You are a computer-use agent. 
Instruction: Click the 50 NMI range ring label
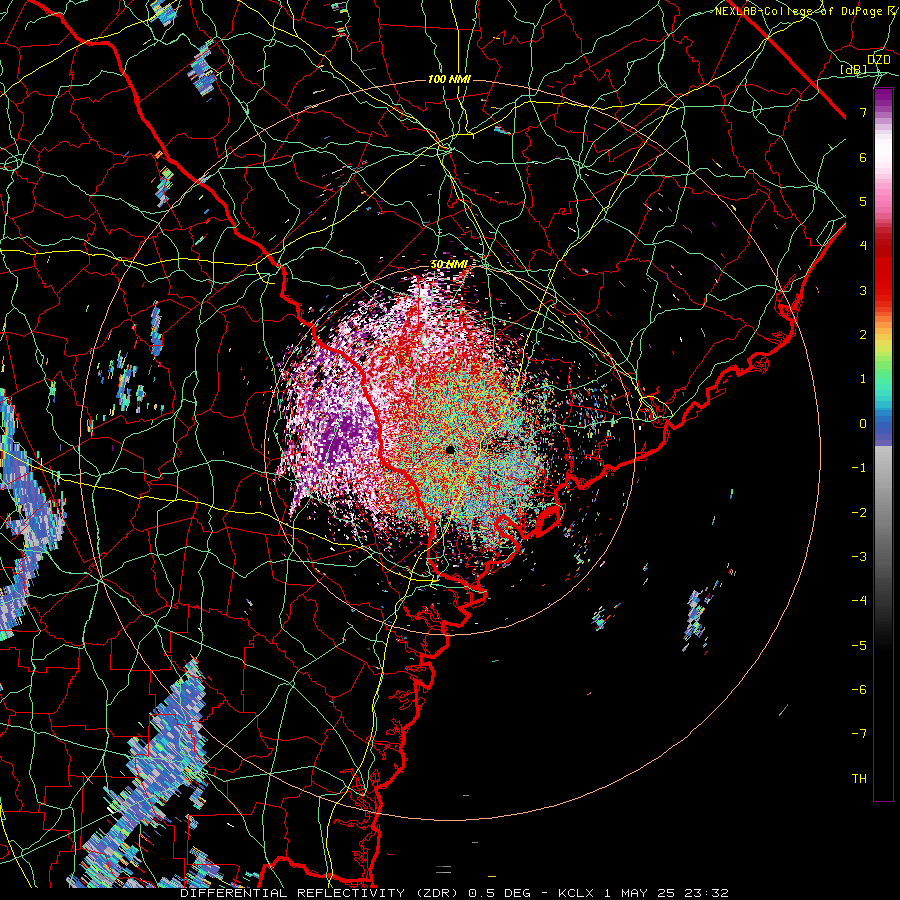point(450,264)
